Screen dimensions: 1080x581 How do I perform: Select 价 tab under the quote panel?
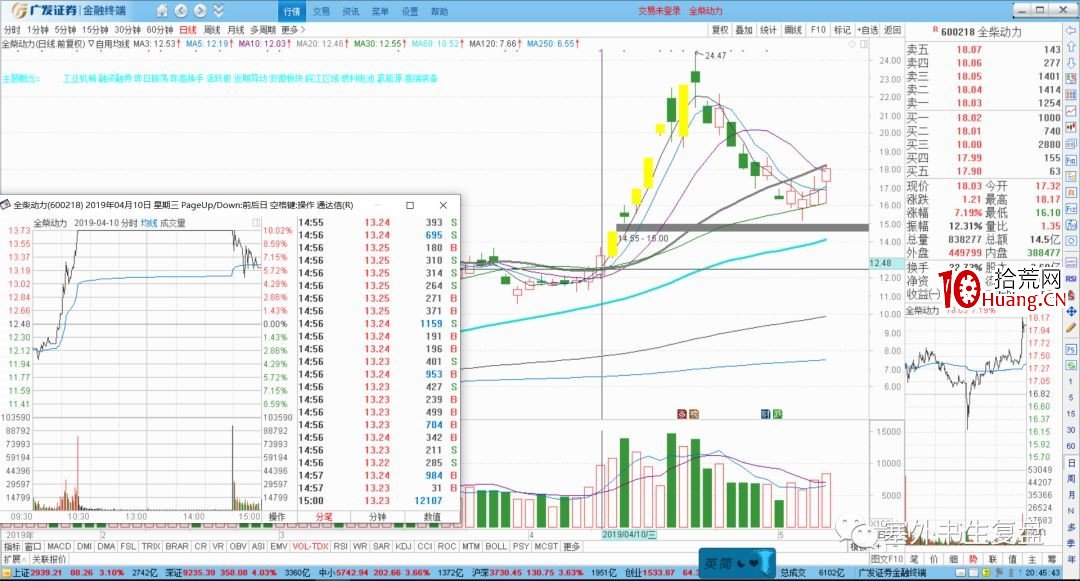click(934, 559)
